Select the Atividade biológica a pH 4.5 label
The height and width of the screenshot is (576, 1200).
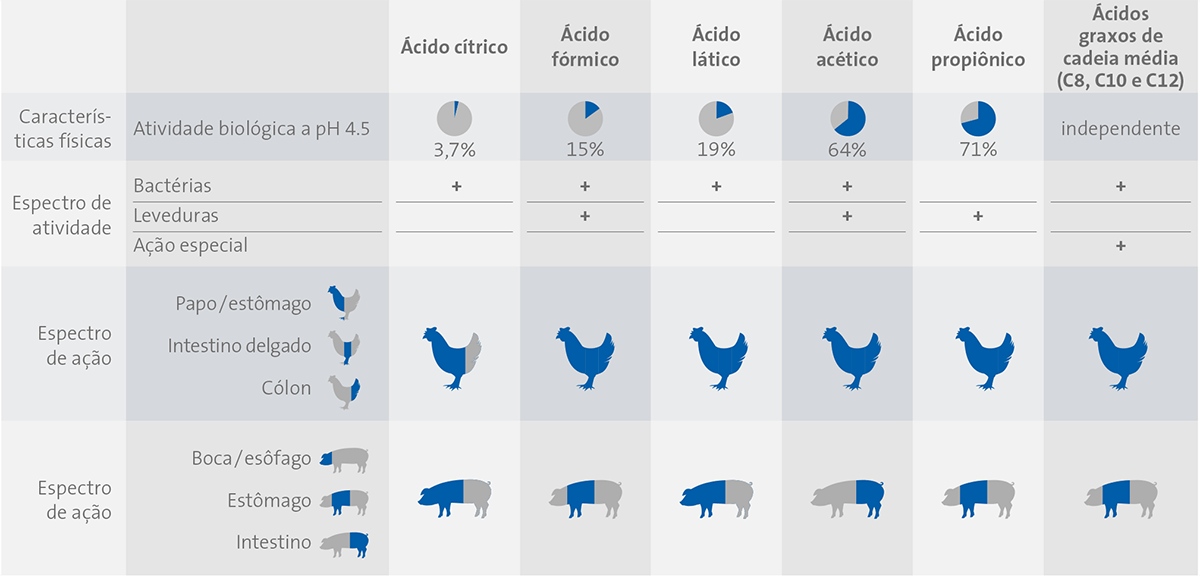pos(249,127)
